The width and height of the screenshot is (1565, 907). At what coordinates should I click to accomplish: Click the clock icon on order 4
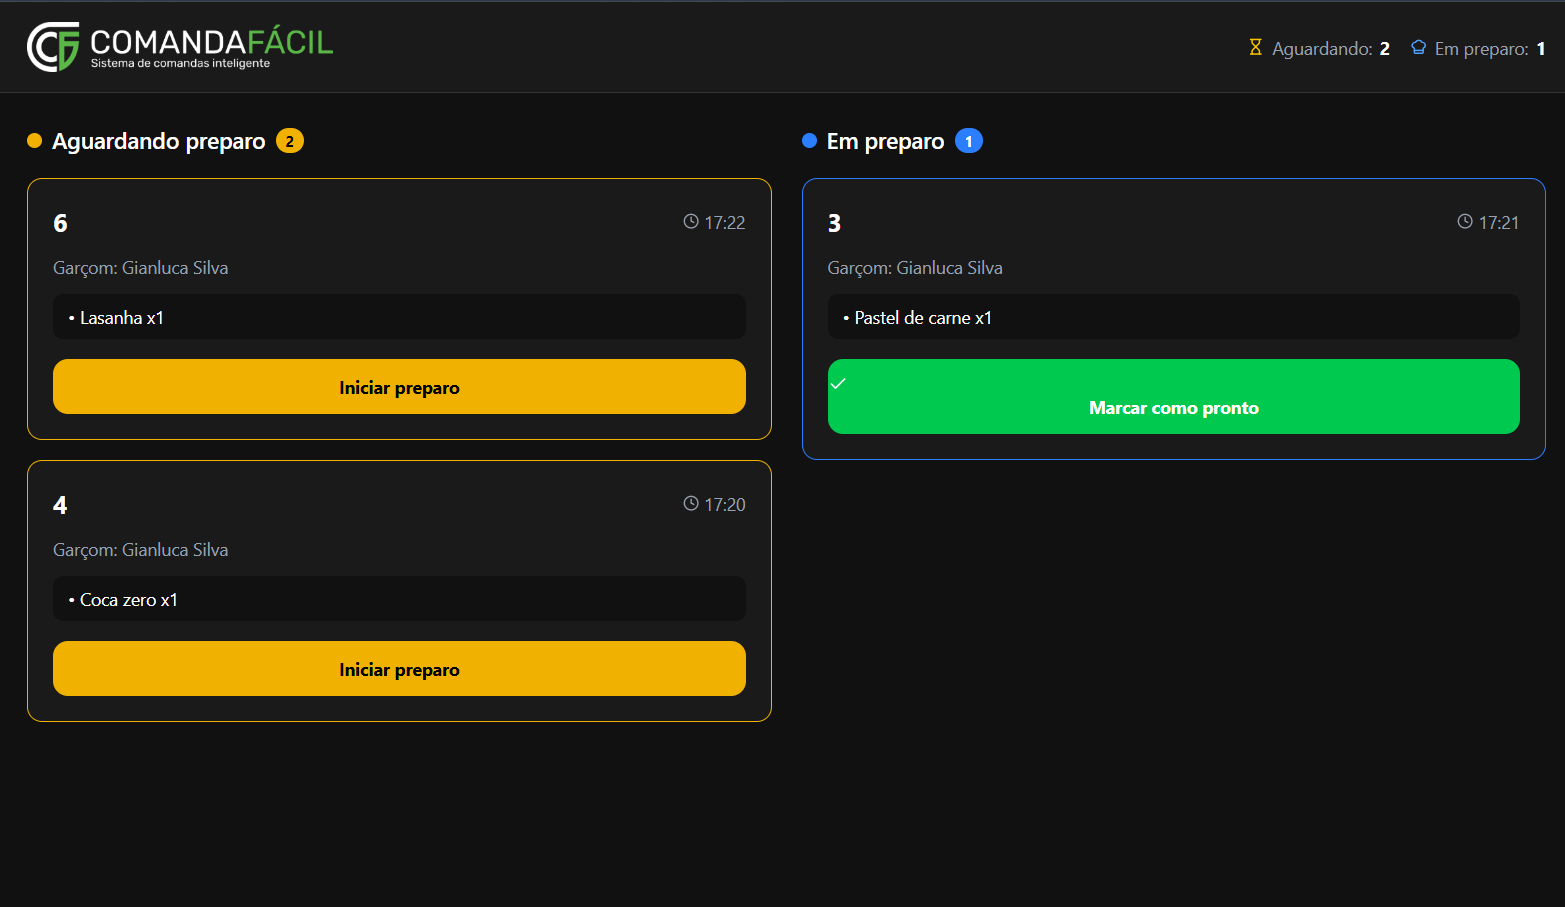pyautogui.click(x=691, y=504)
